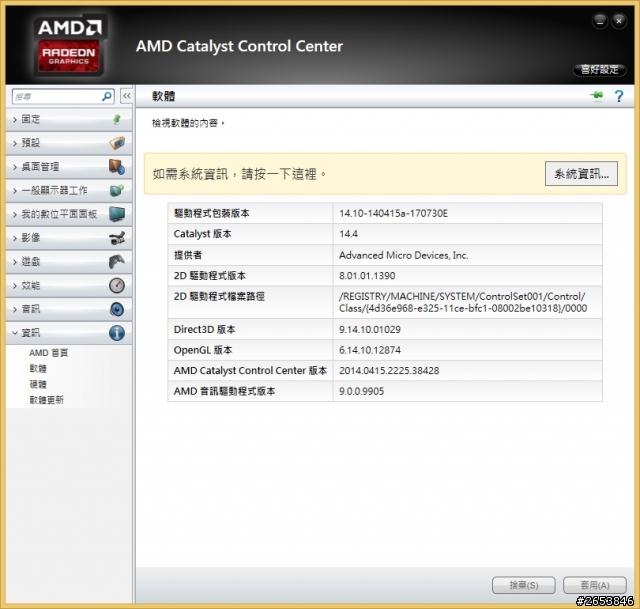Image resolution: width=640 pixels, height=609 pixels.
Task: Open AMD 首頁 under 資訊
Action: click(x=49, y=353)
